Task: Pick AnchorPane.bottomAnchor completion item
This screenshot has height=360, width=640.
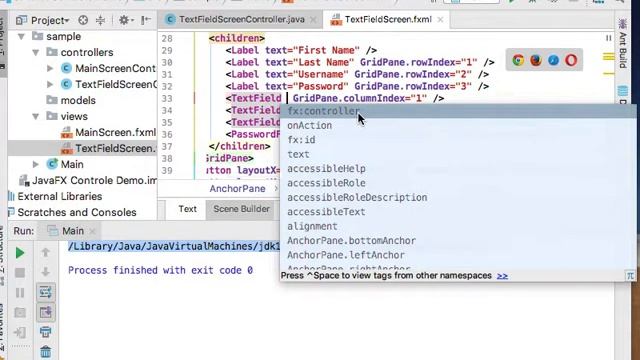Action: pos(458,241)
